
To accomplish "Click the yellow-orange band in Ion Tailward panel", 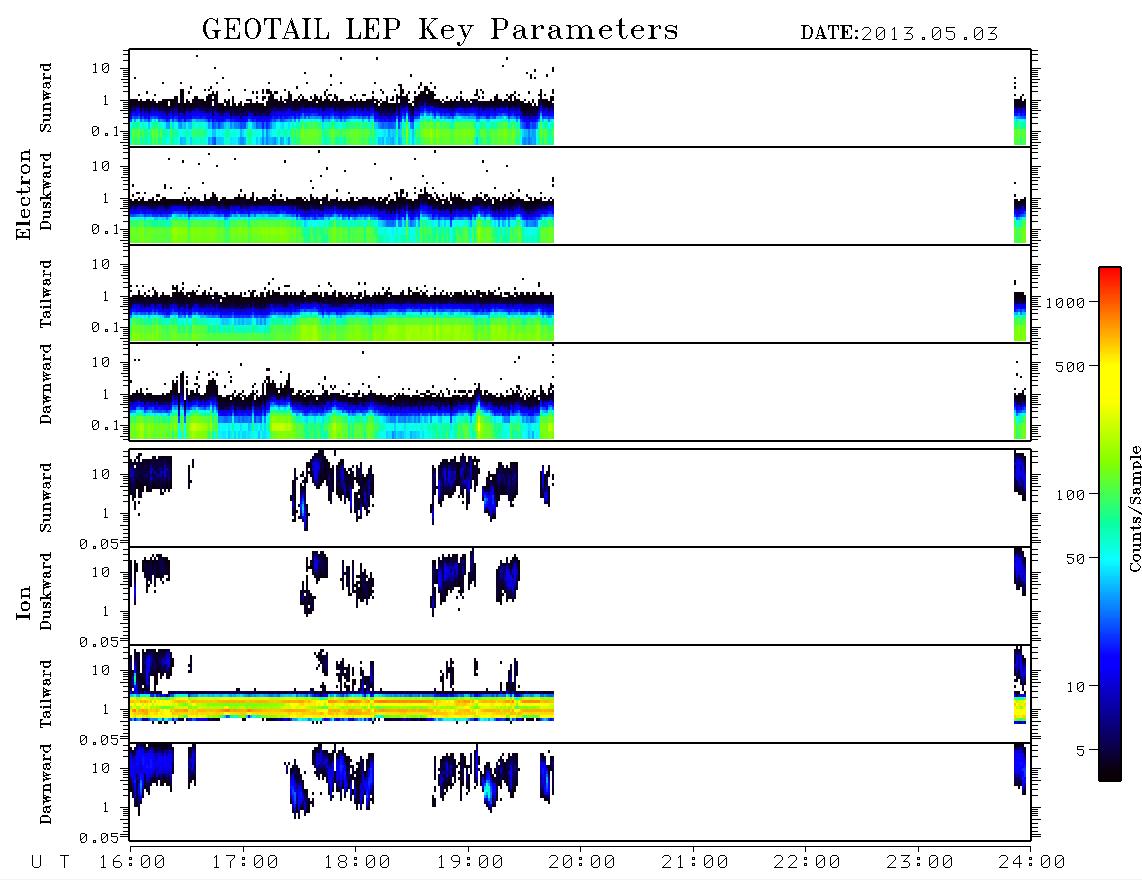I will pyautogui.click(x=342, y=707).
